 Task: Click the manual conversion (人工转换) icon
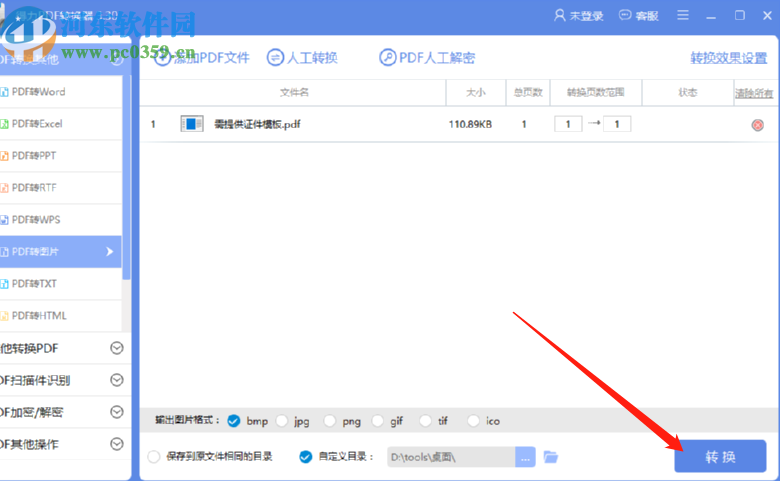pyautogui.click(x=275, y=58)
